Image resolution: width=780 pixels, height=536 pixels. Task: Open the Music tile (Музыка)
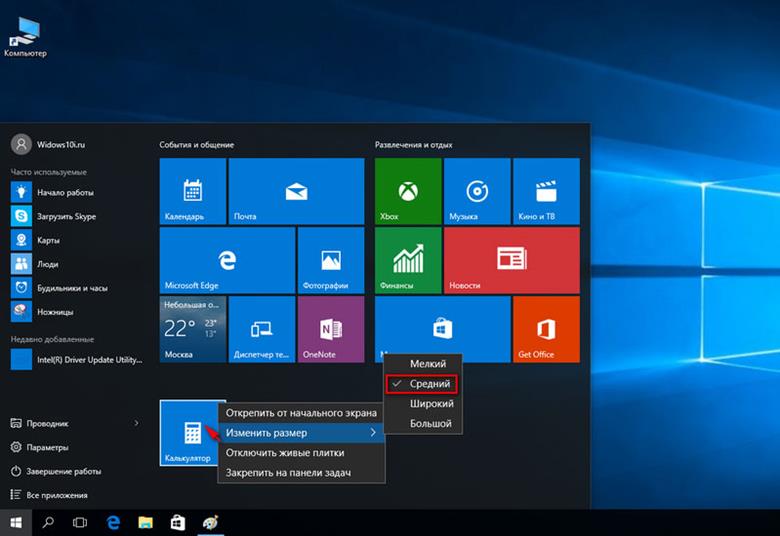point(477,191)
